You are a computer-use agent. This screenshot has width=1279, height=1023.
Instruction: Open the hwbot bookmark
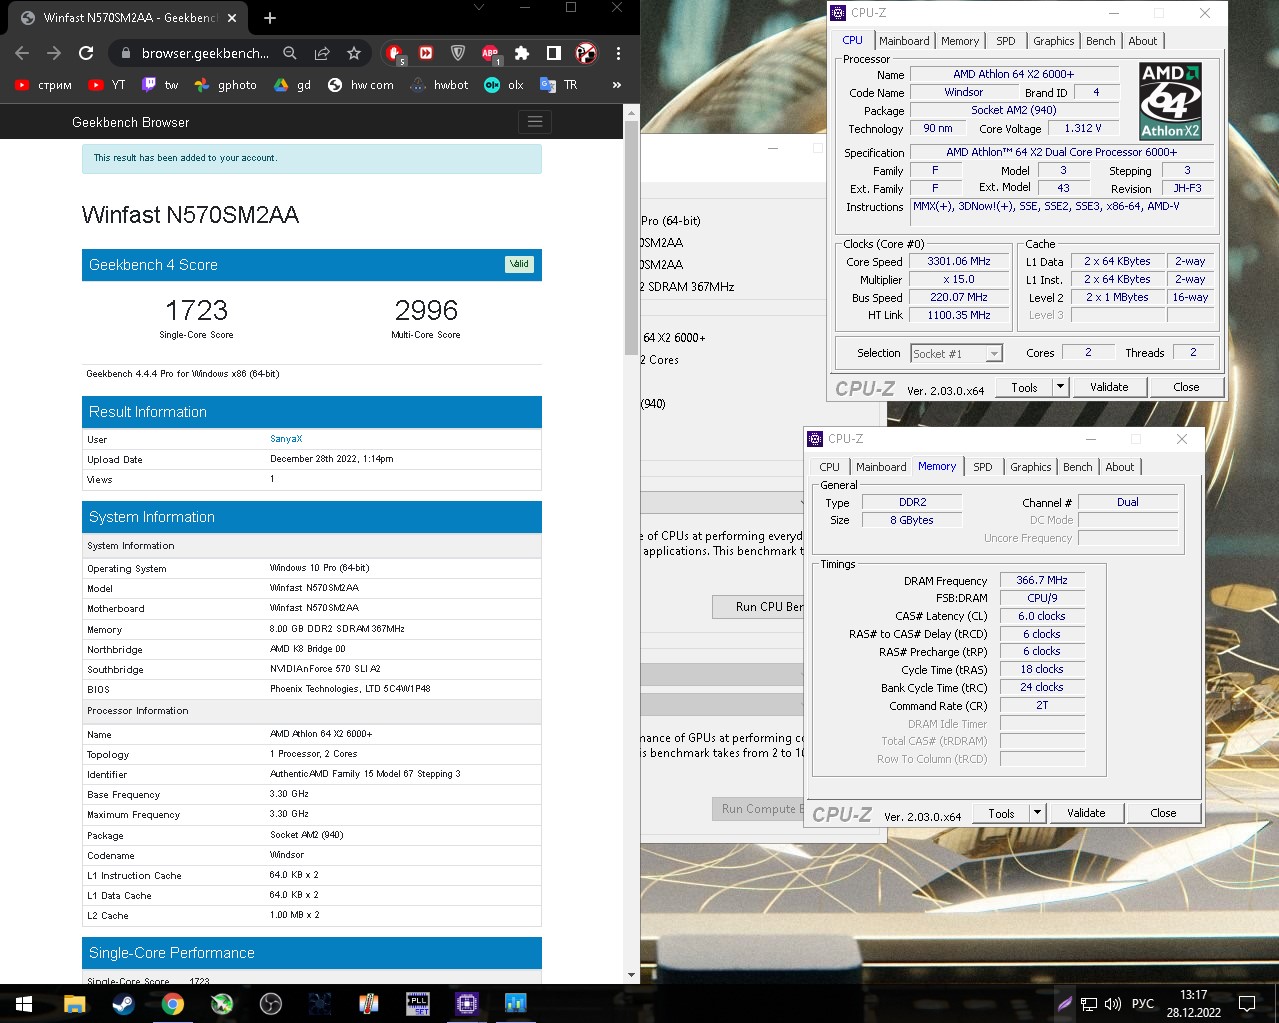click(439, 85)
